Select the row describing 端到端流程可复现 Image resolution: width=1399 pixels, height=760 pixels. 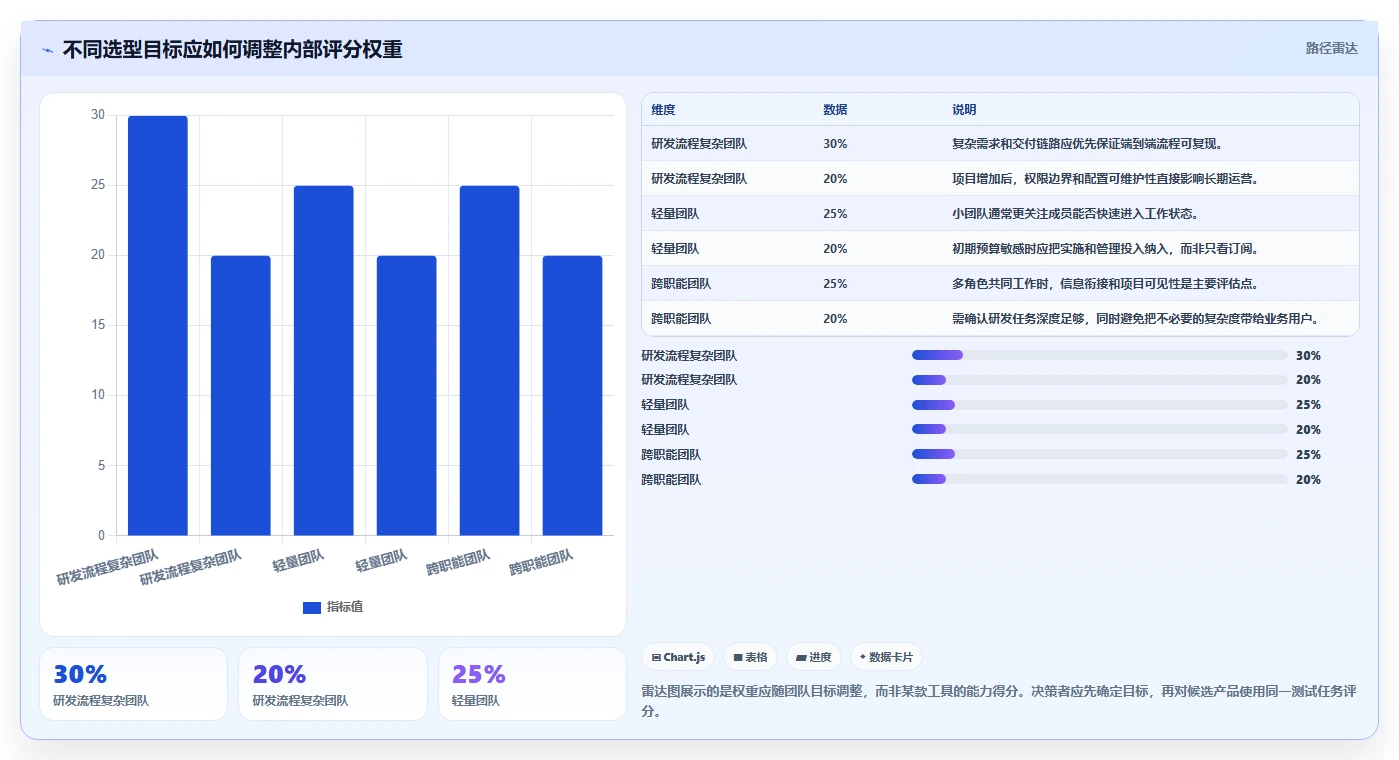pos(1000,144)
